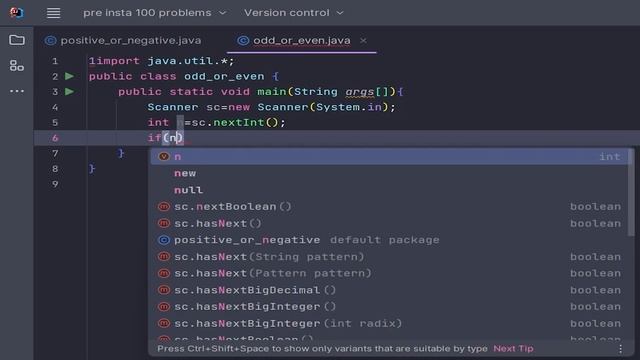The width and height of the screenshot is (640, 360).
Task: Run class odd_or_even from line 2 gutter
Action: click(x=69, y=76)
